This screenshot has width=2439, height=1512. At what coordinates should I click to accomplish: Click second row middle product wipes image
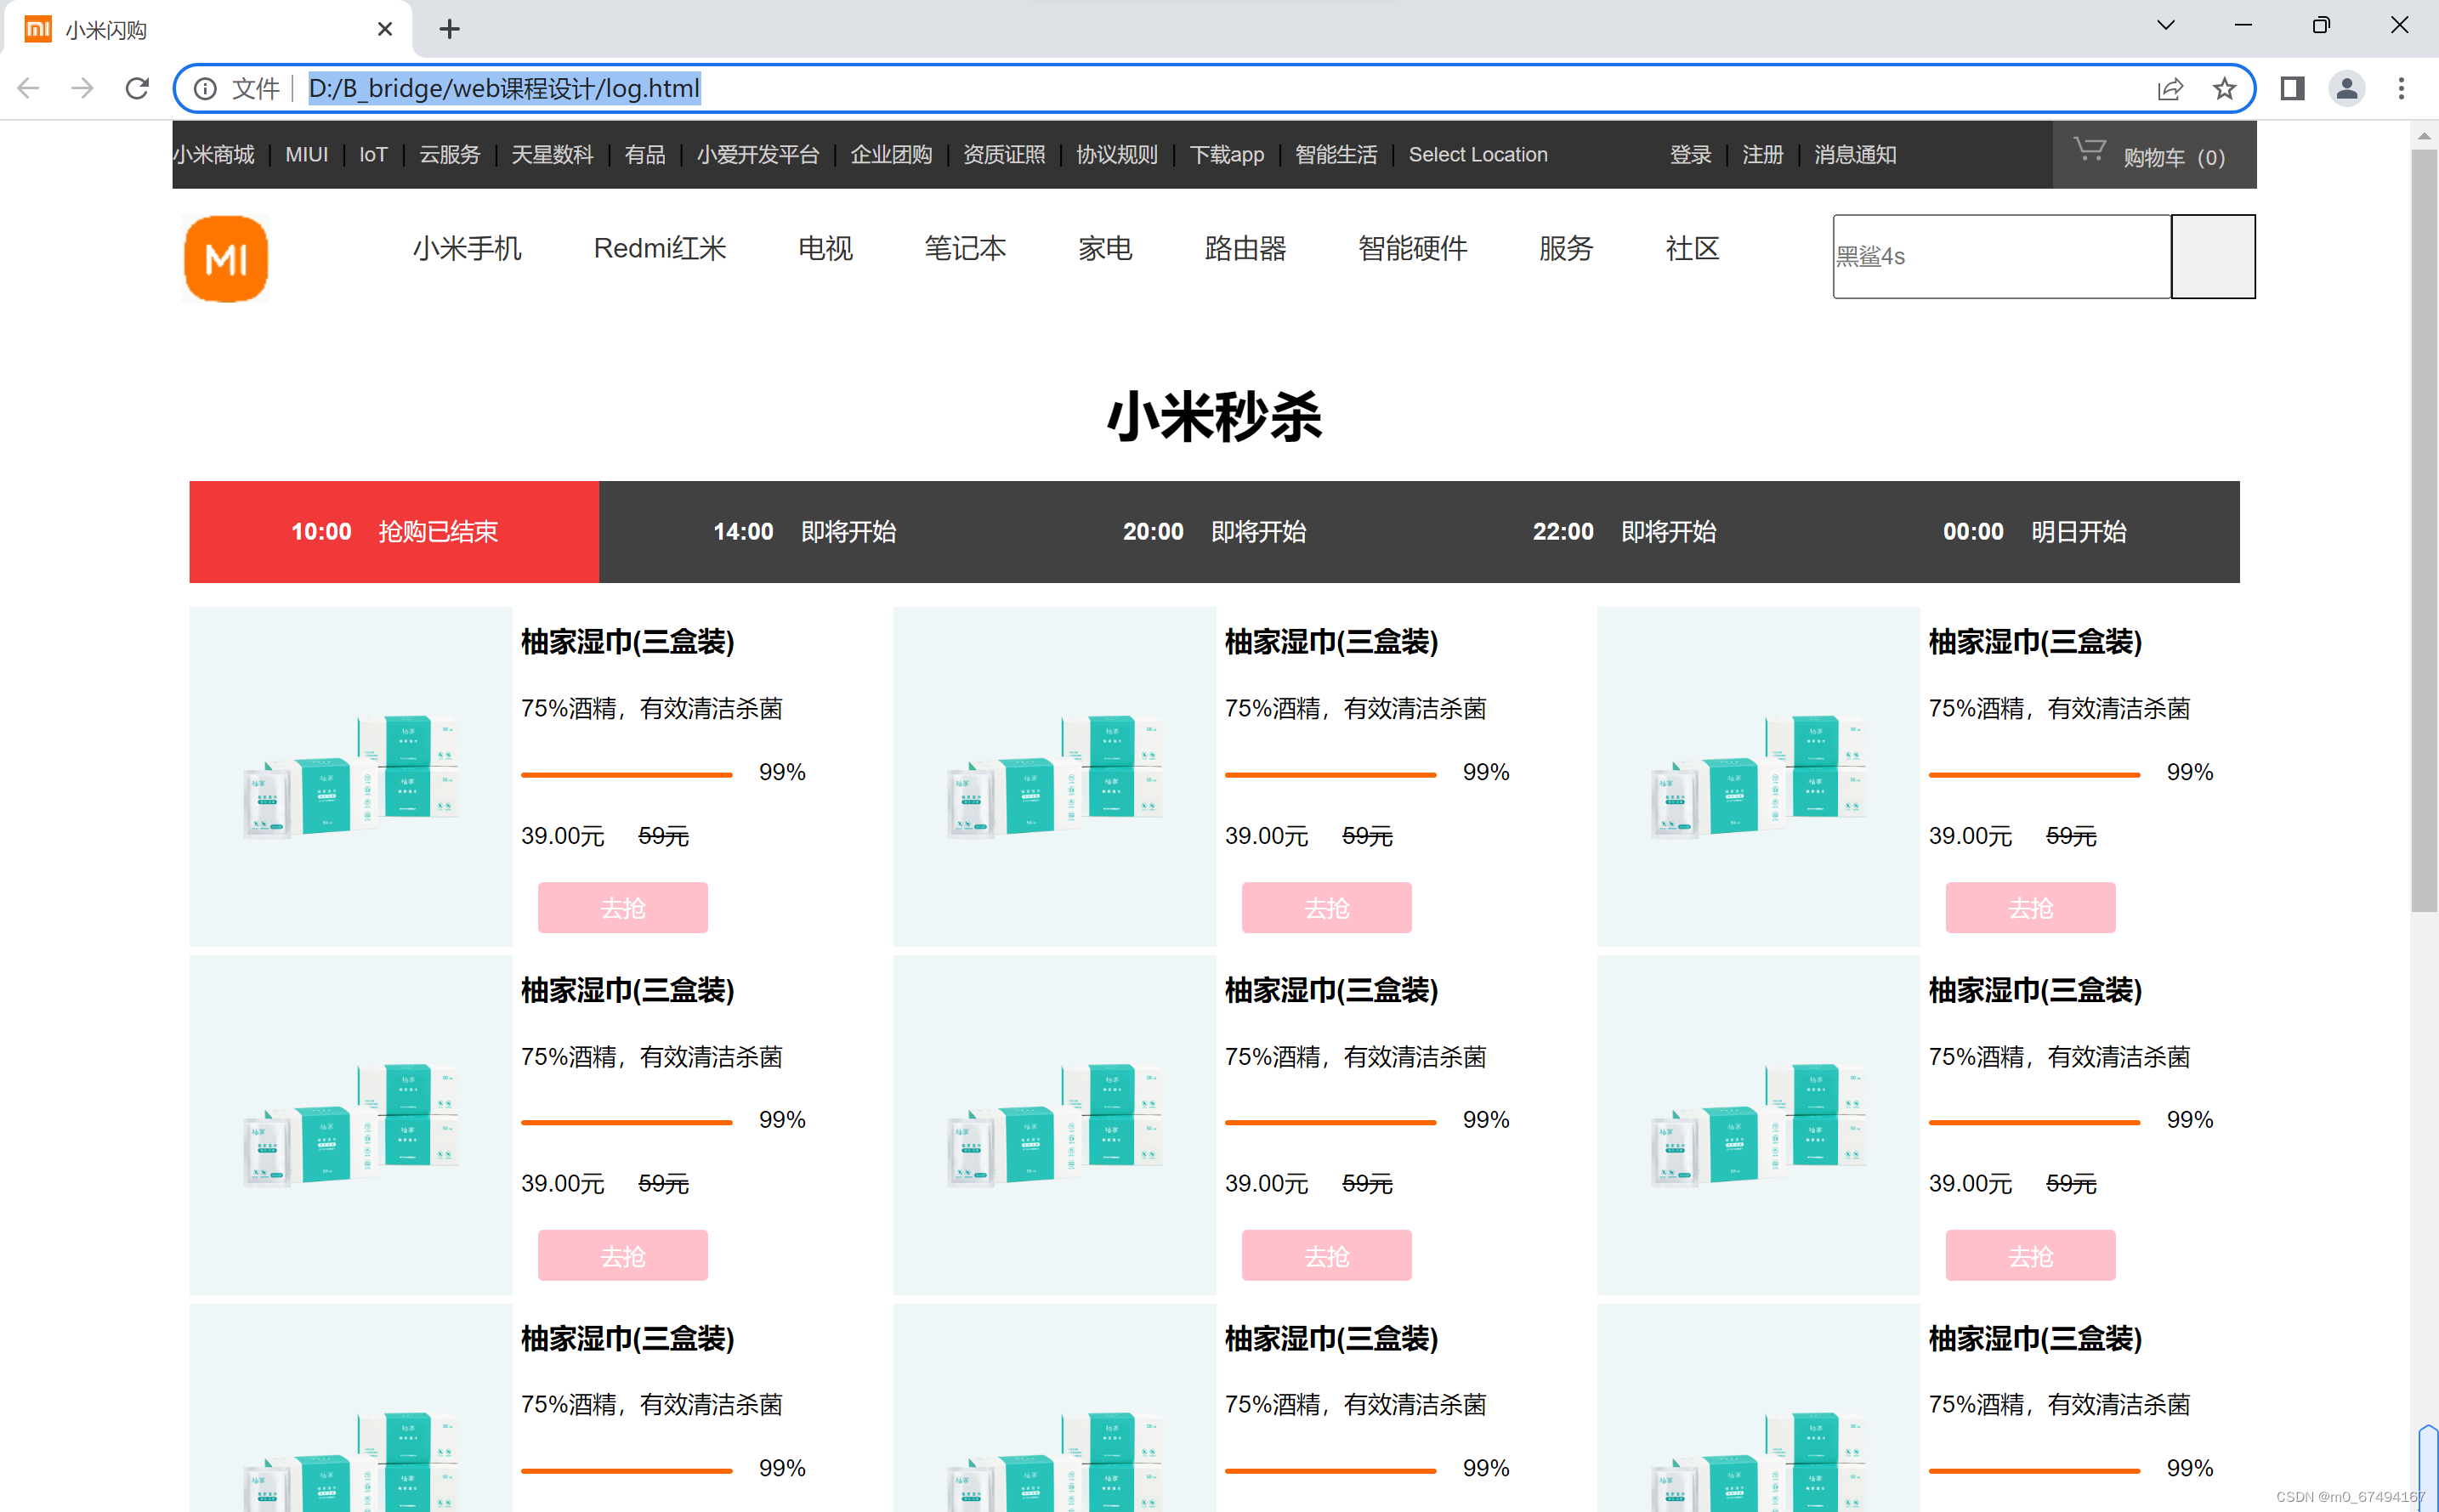click(x=1055, y=1124)
